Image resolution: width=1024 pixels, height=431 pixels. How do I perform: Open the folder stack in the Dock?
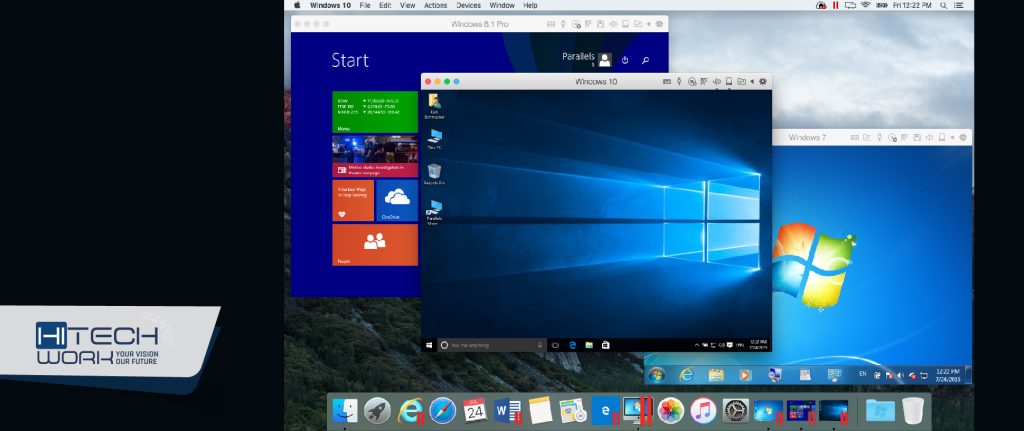point(880,410)
